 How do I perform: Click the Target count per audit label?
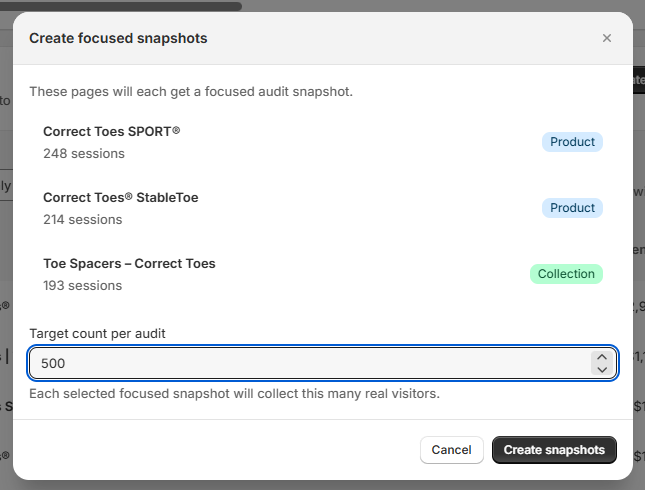click(97, 333)
